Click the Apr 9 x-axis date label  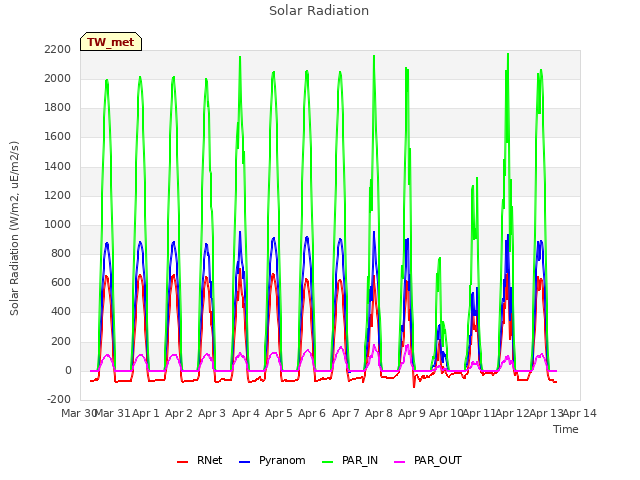pos(412,413)
